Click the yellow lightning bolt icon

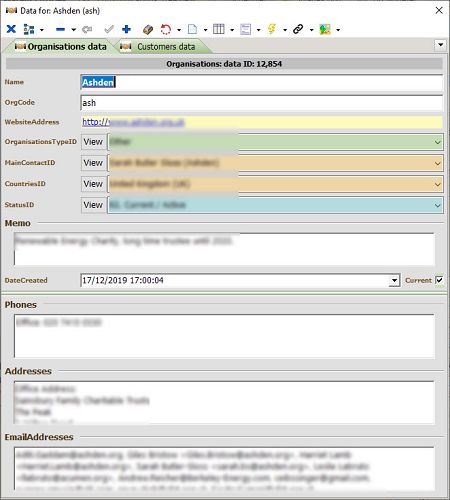(272, 29)
